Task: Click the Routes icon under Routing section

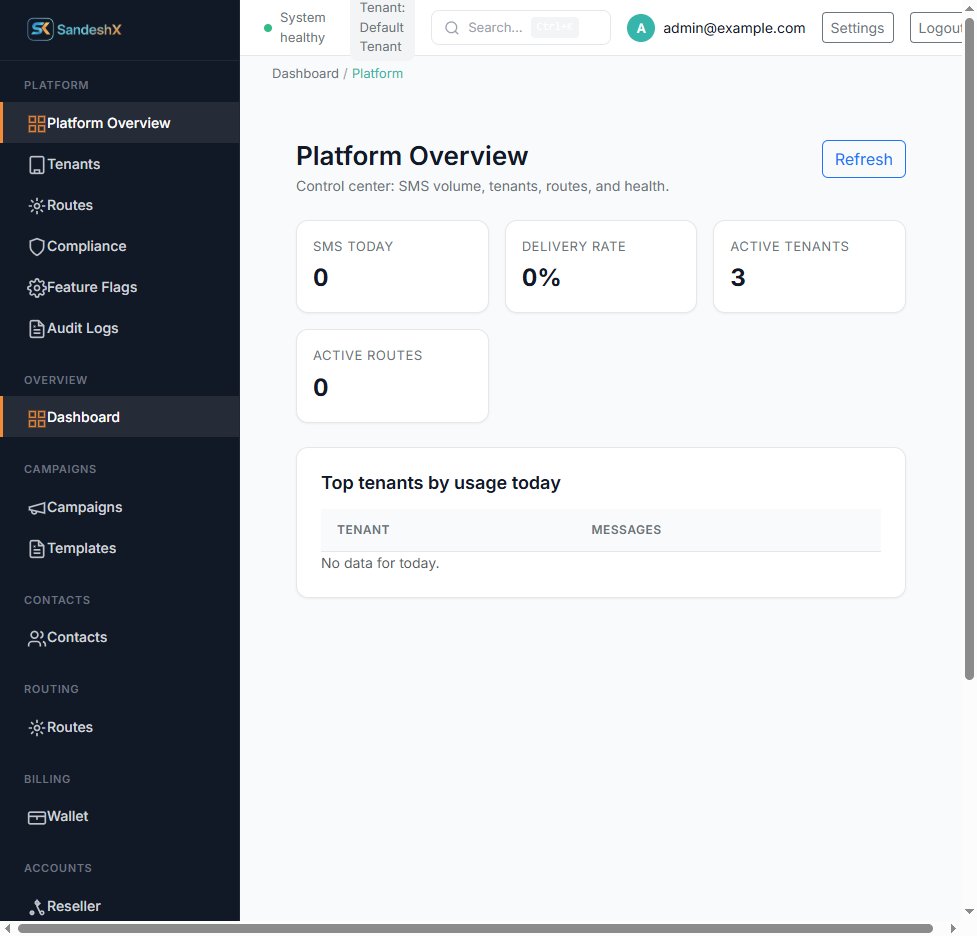Action: 37,727
